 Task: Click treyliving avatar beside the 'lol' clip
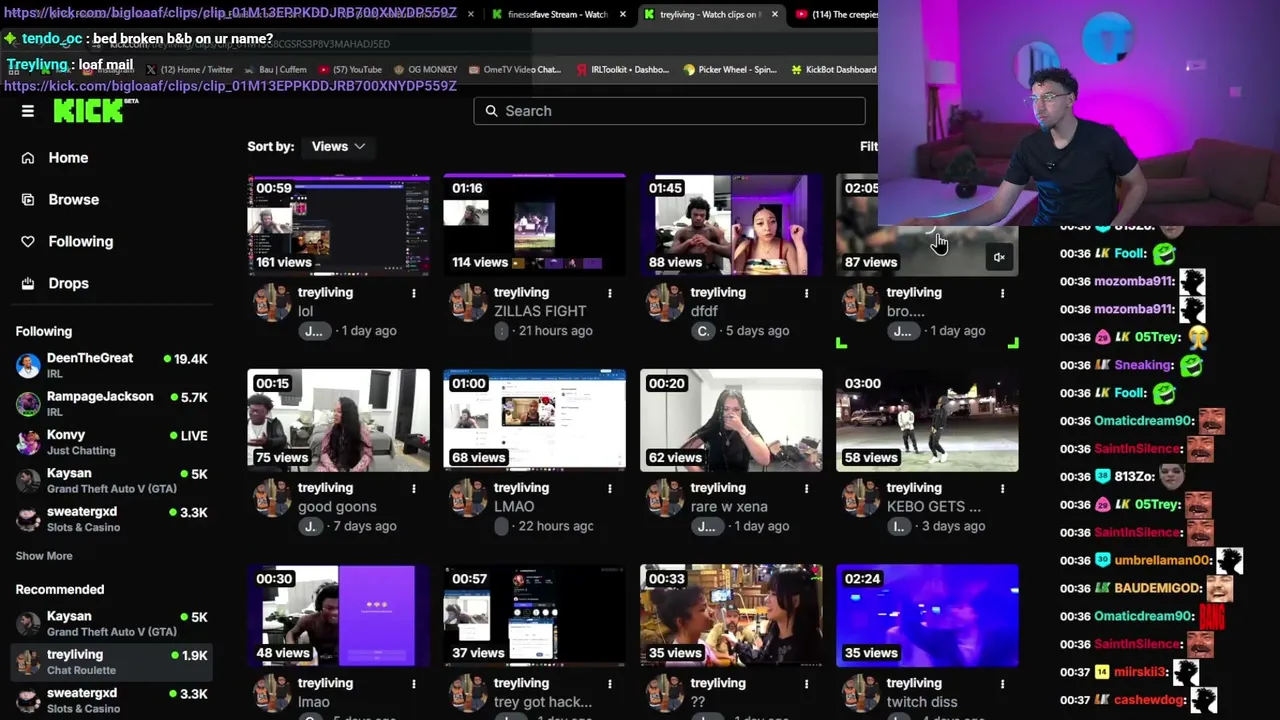(271, 302)
